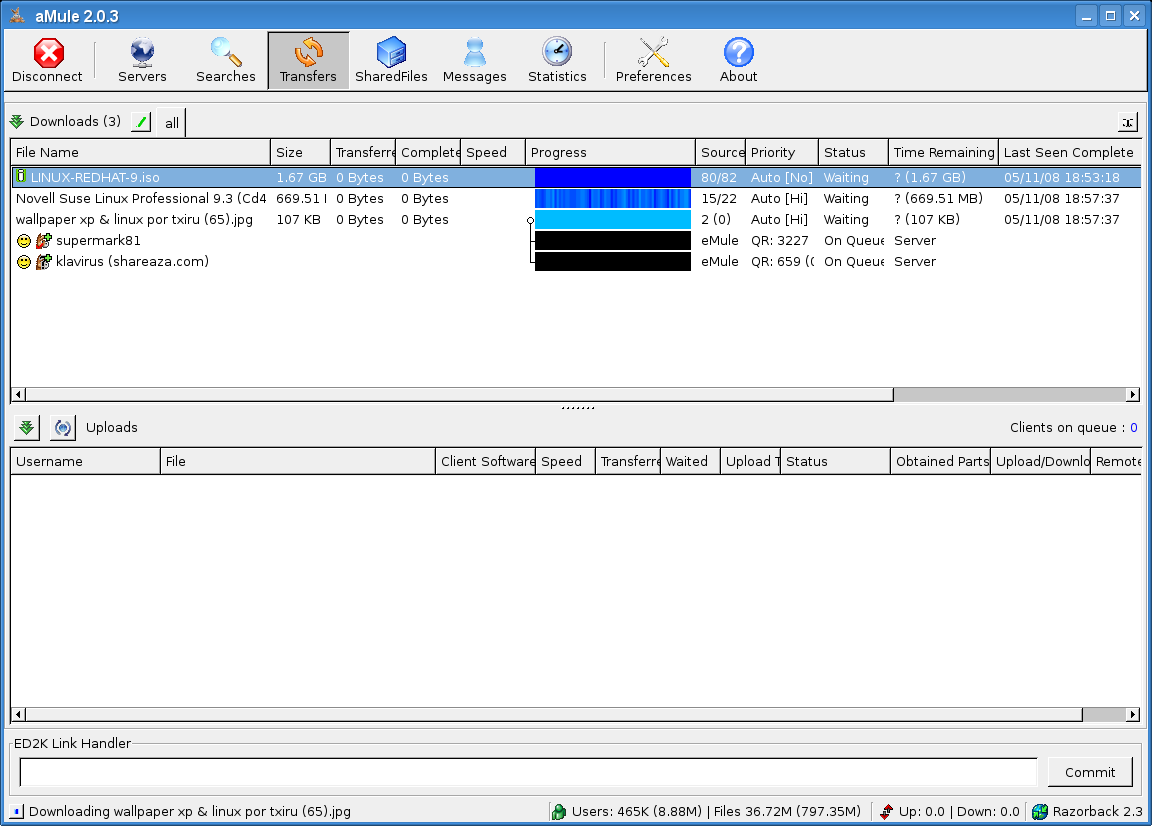Sort downloads by the Priority column header
The image size is (1152, 826).
[780, 153]
